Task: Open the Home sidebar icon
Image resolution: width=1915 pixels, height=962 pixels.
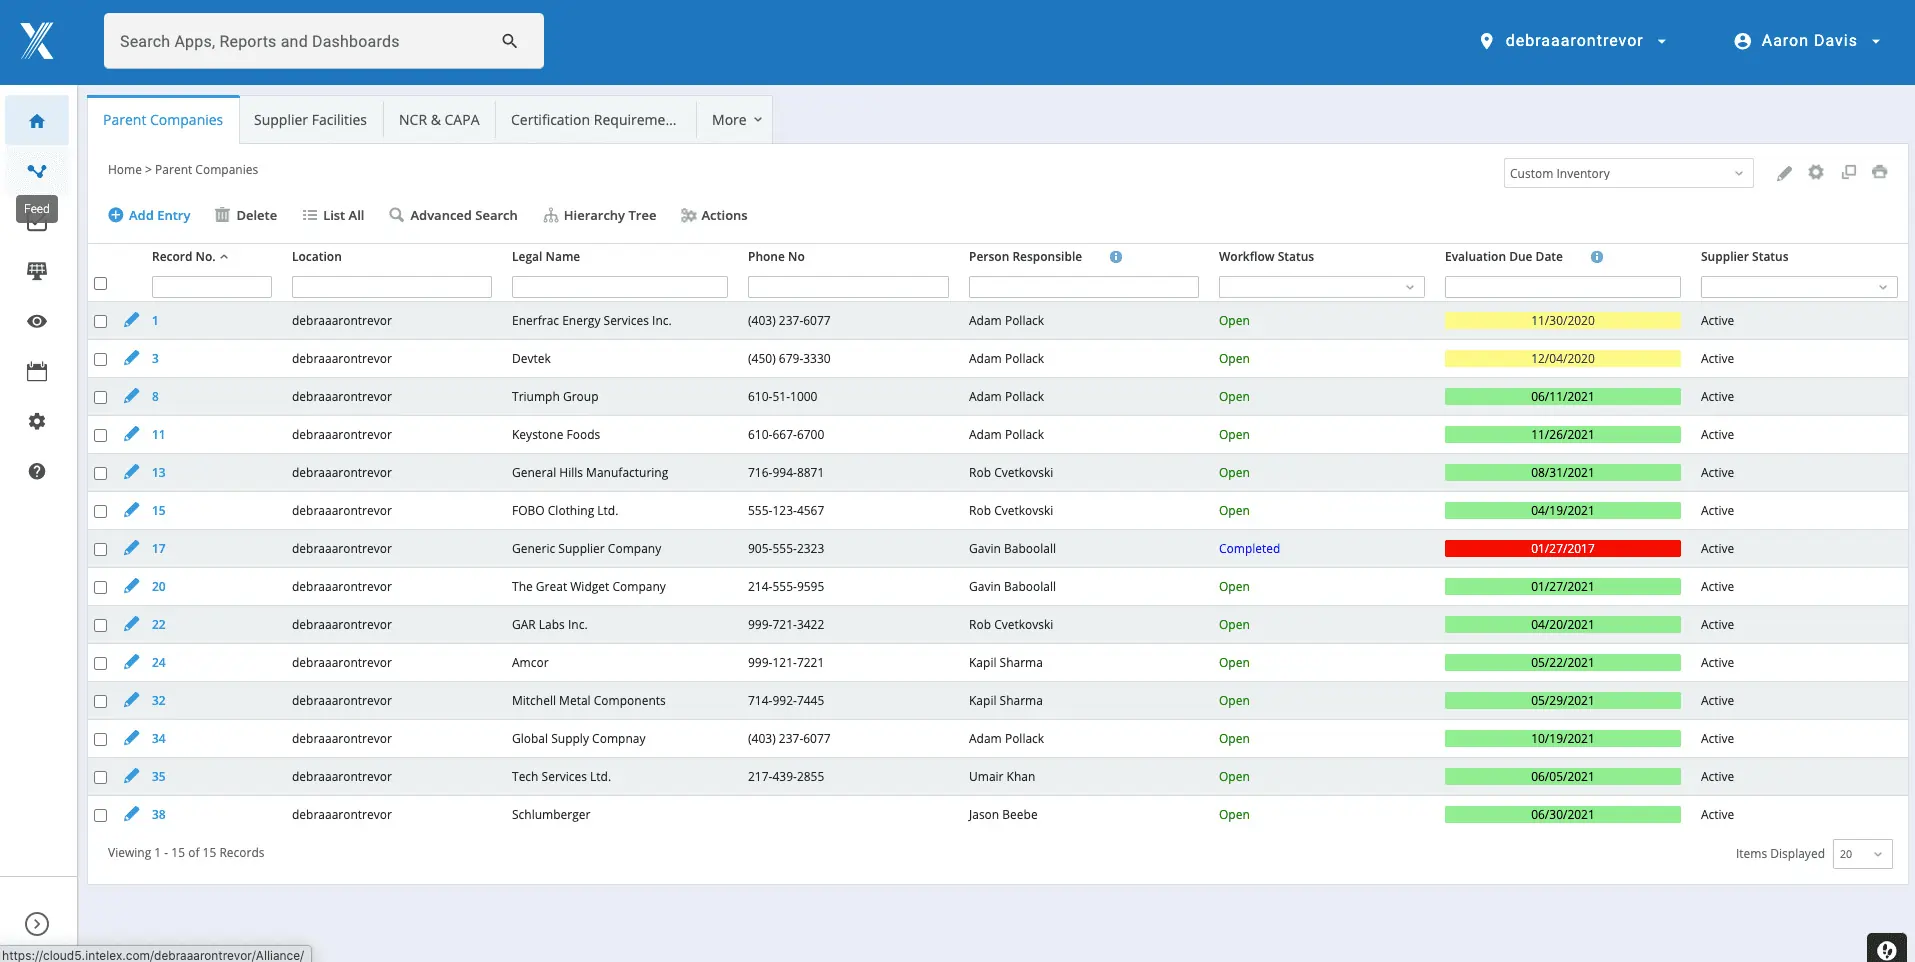Action: 37,121
